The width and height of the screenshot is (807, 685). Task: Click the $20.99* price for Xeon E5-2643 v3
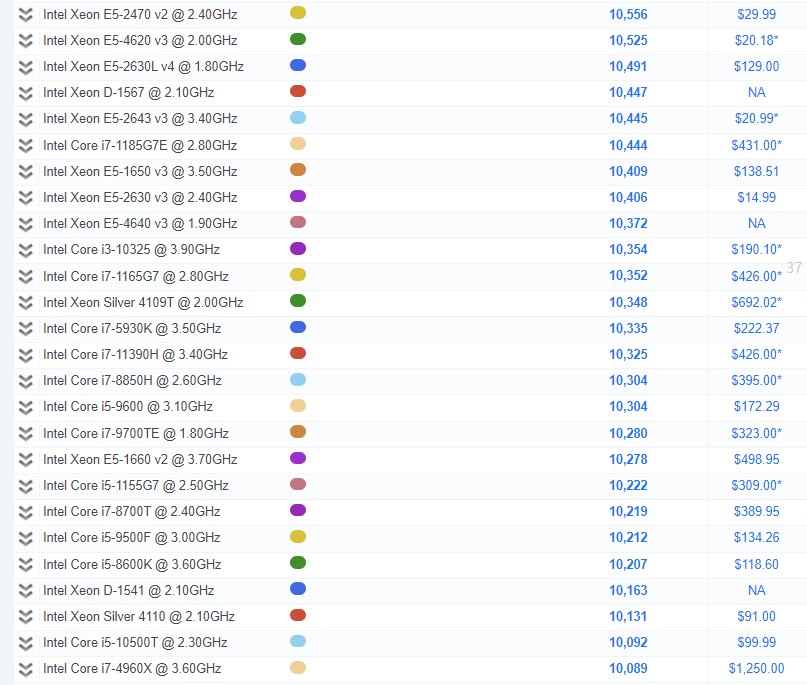(757, 119)
